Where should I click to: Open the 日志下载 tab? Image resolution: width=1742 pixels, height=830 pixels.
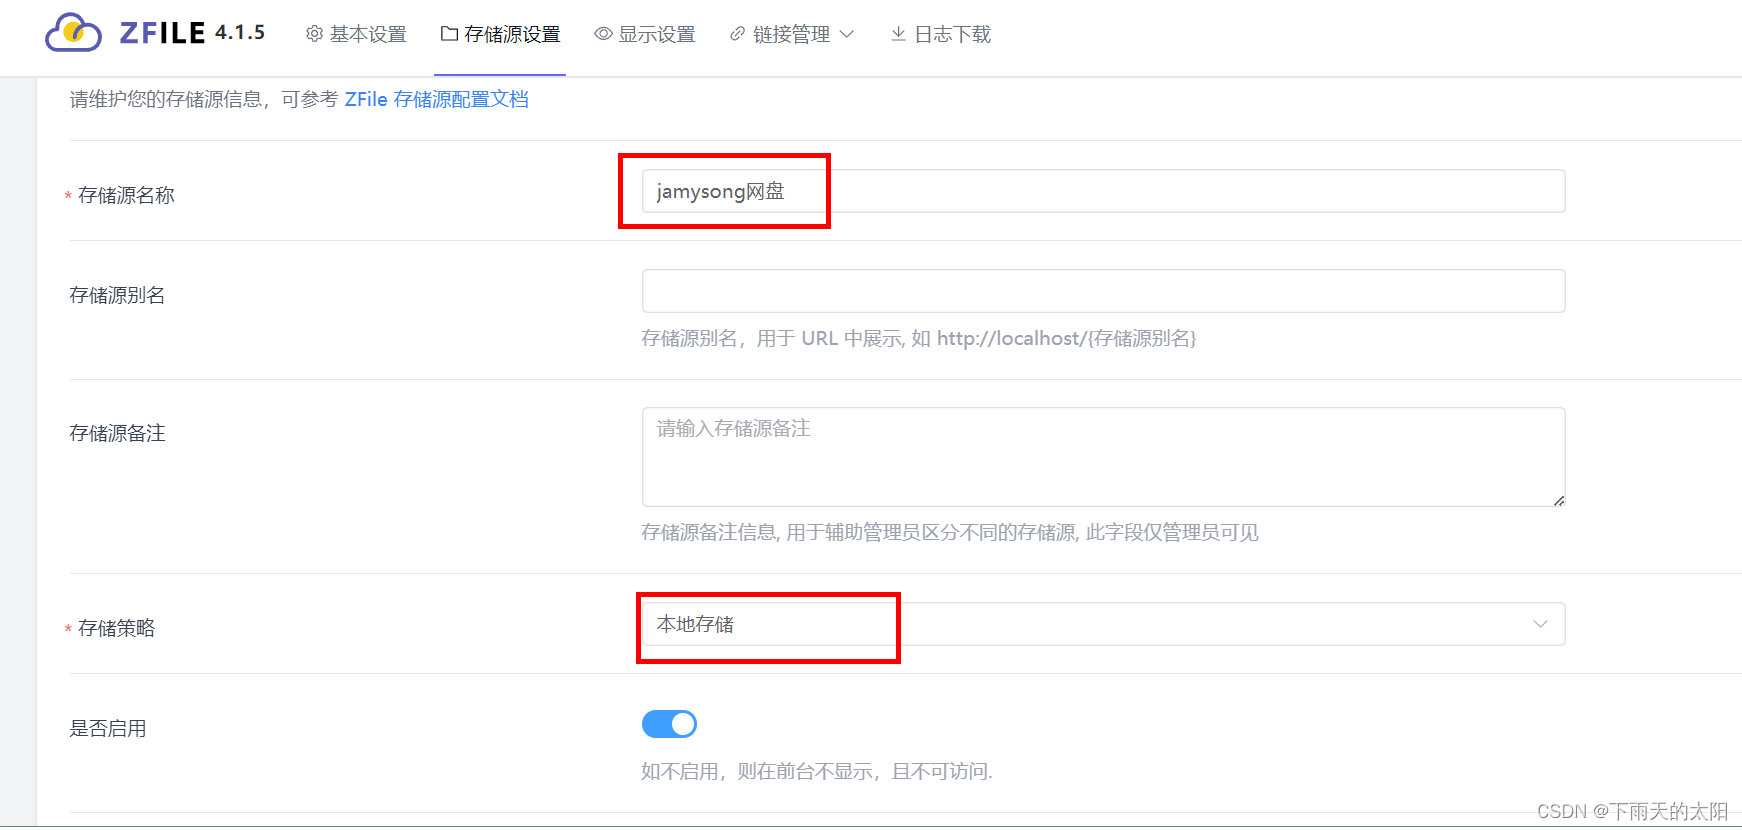coord(941,35)
